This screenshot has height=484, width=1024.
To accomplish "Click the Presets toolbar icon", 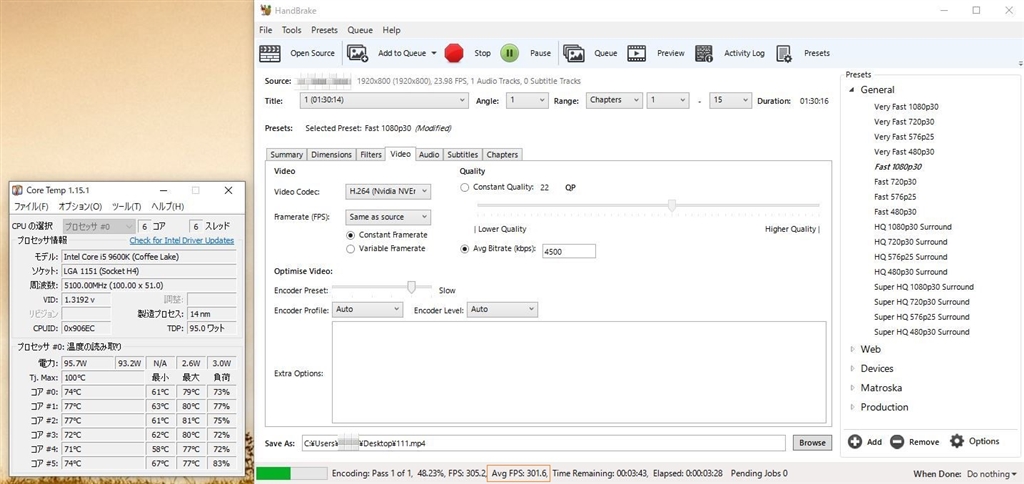I will click(784, 54).
